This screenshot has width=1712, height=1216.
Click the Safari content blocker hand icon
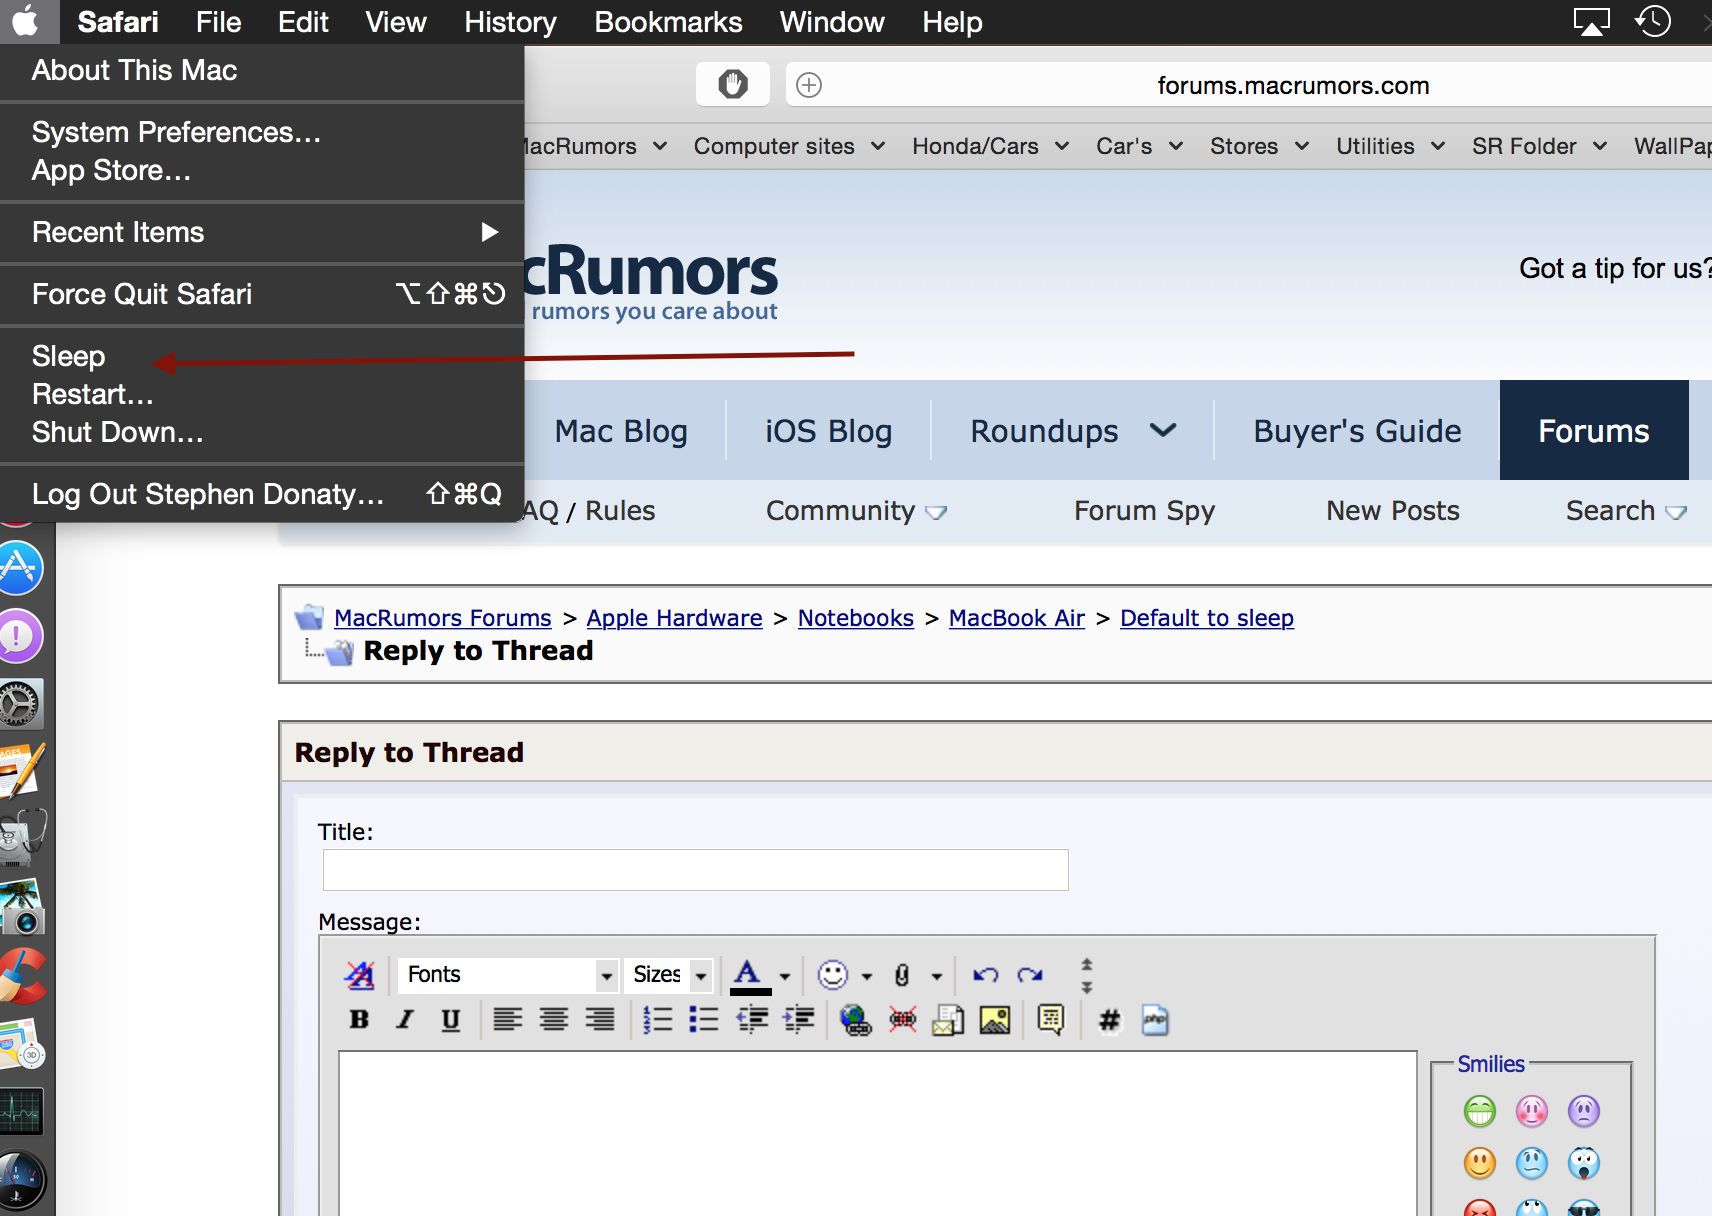click(x=733, y=84)
